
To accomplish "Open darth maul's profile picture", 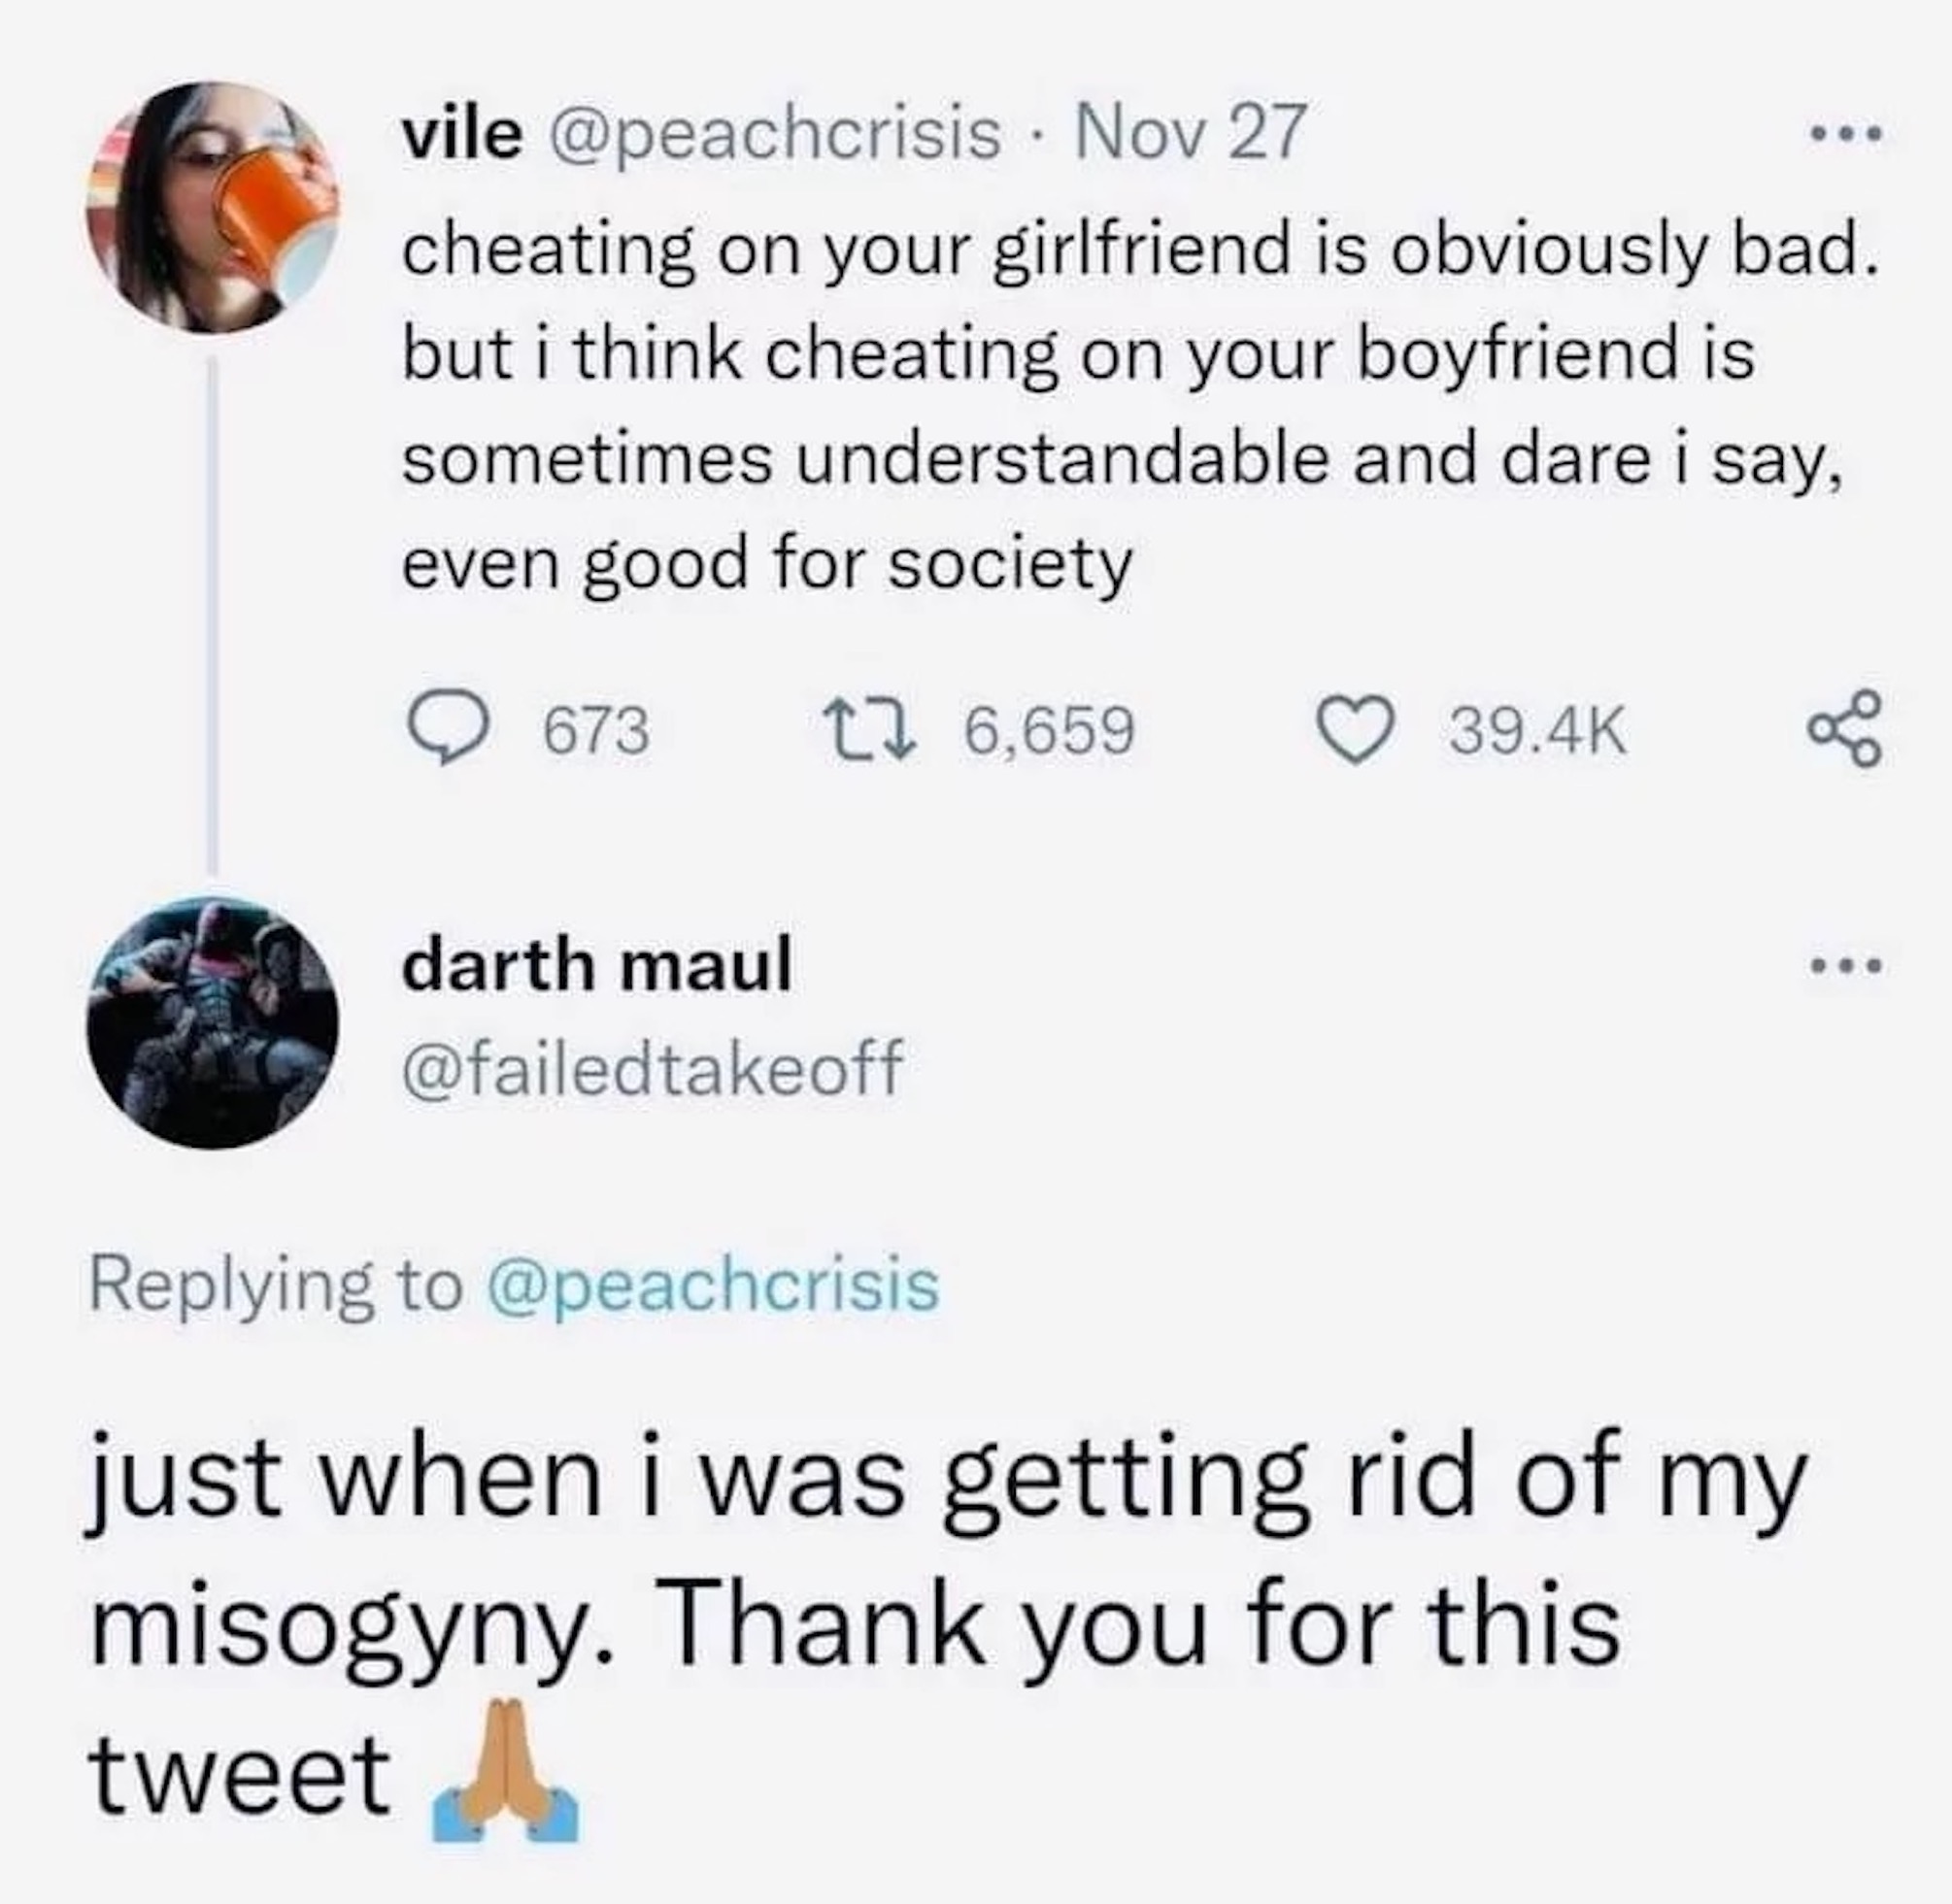I will [213, 1023].
